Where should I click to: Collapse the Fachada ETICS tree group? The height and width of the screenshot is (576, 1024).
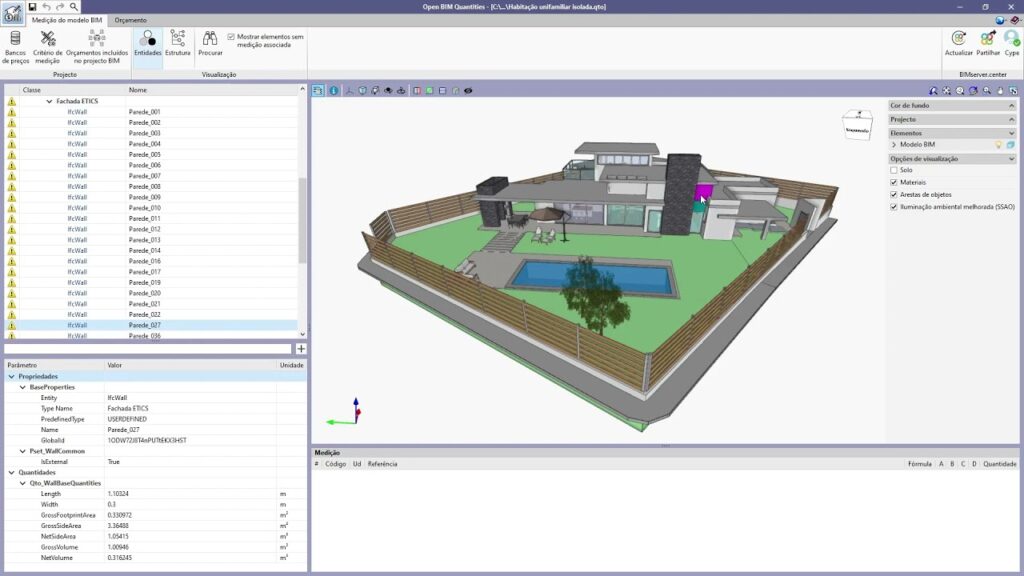tap(49, 101)
